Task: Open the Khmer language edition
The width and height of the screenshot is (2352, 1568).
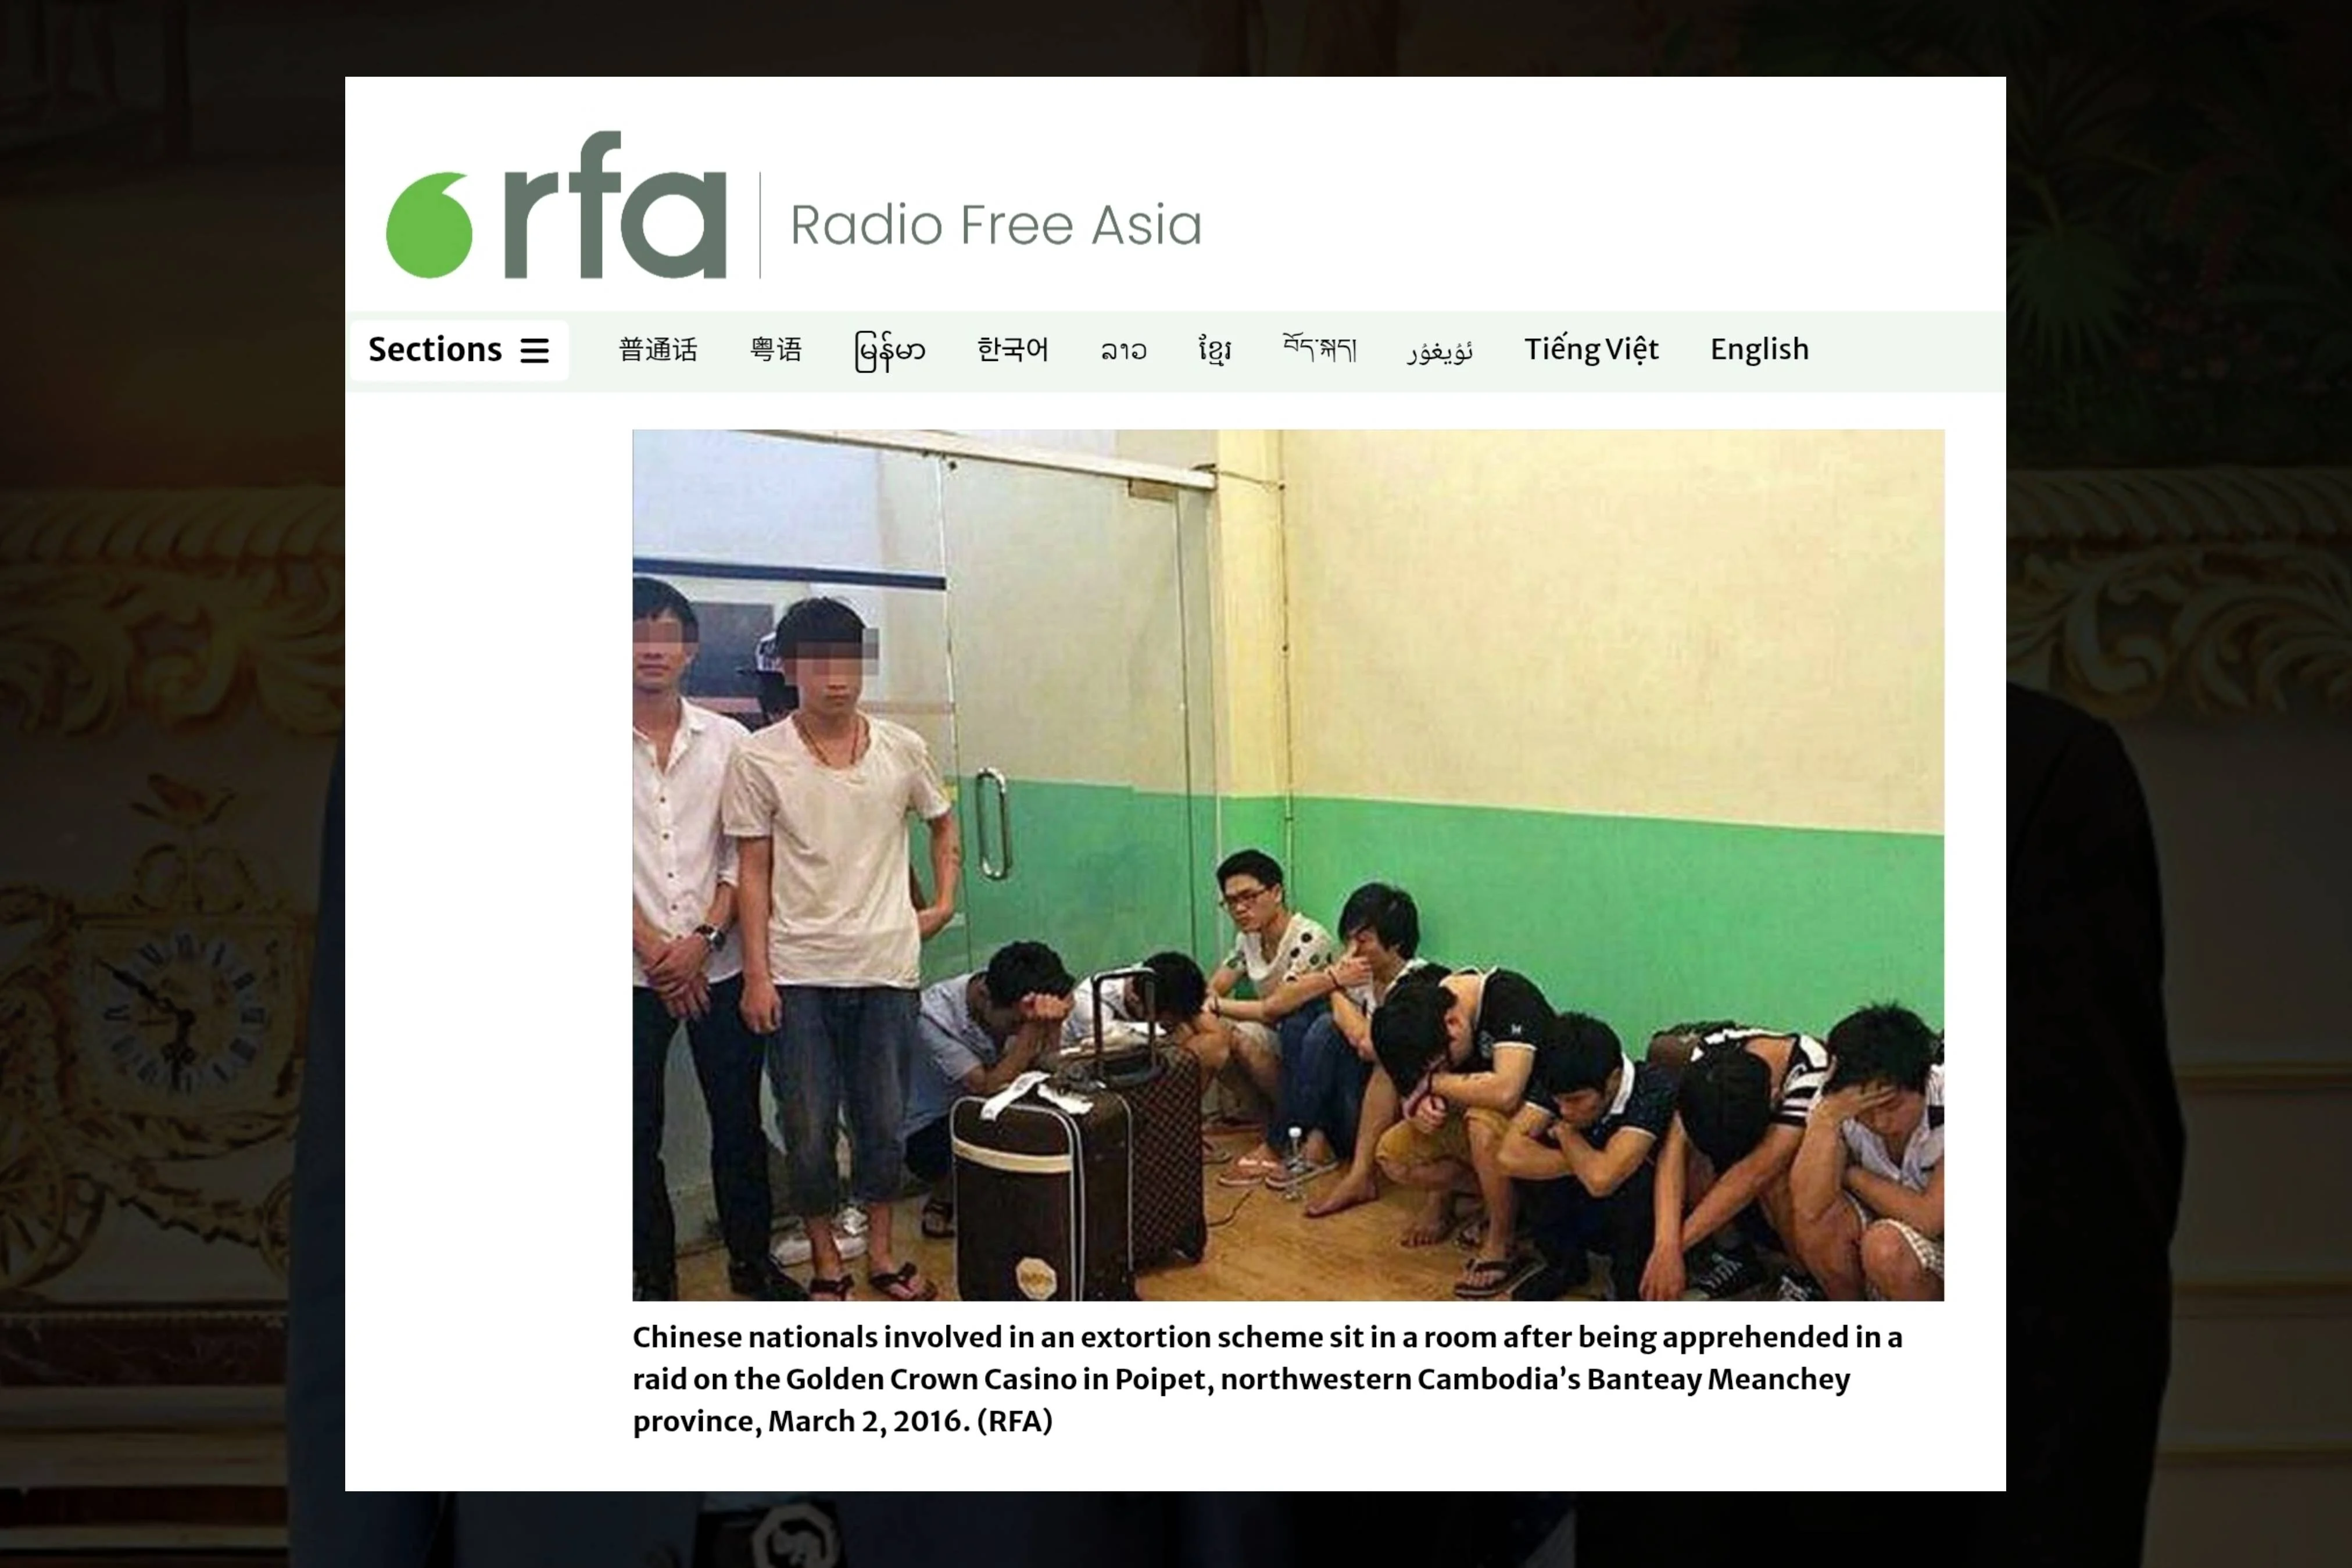Action: (x=1215, y=350)
